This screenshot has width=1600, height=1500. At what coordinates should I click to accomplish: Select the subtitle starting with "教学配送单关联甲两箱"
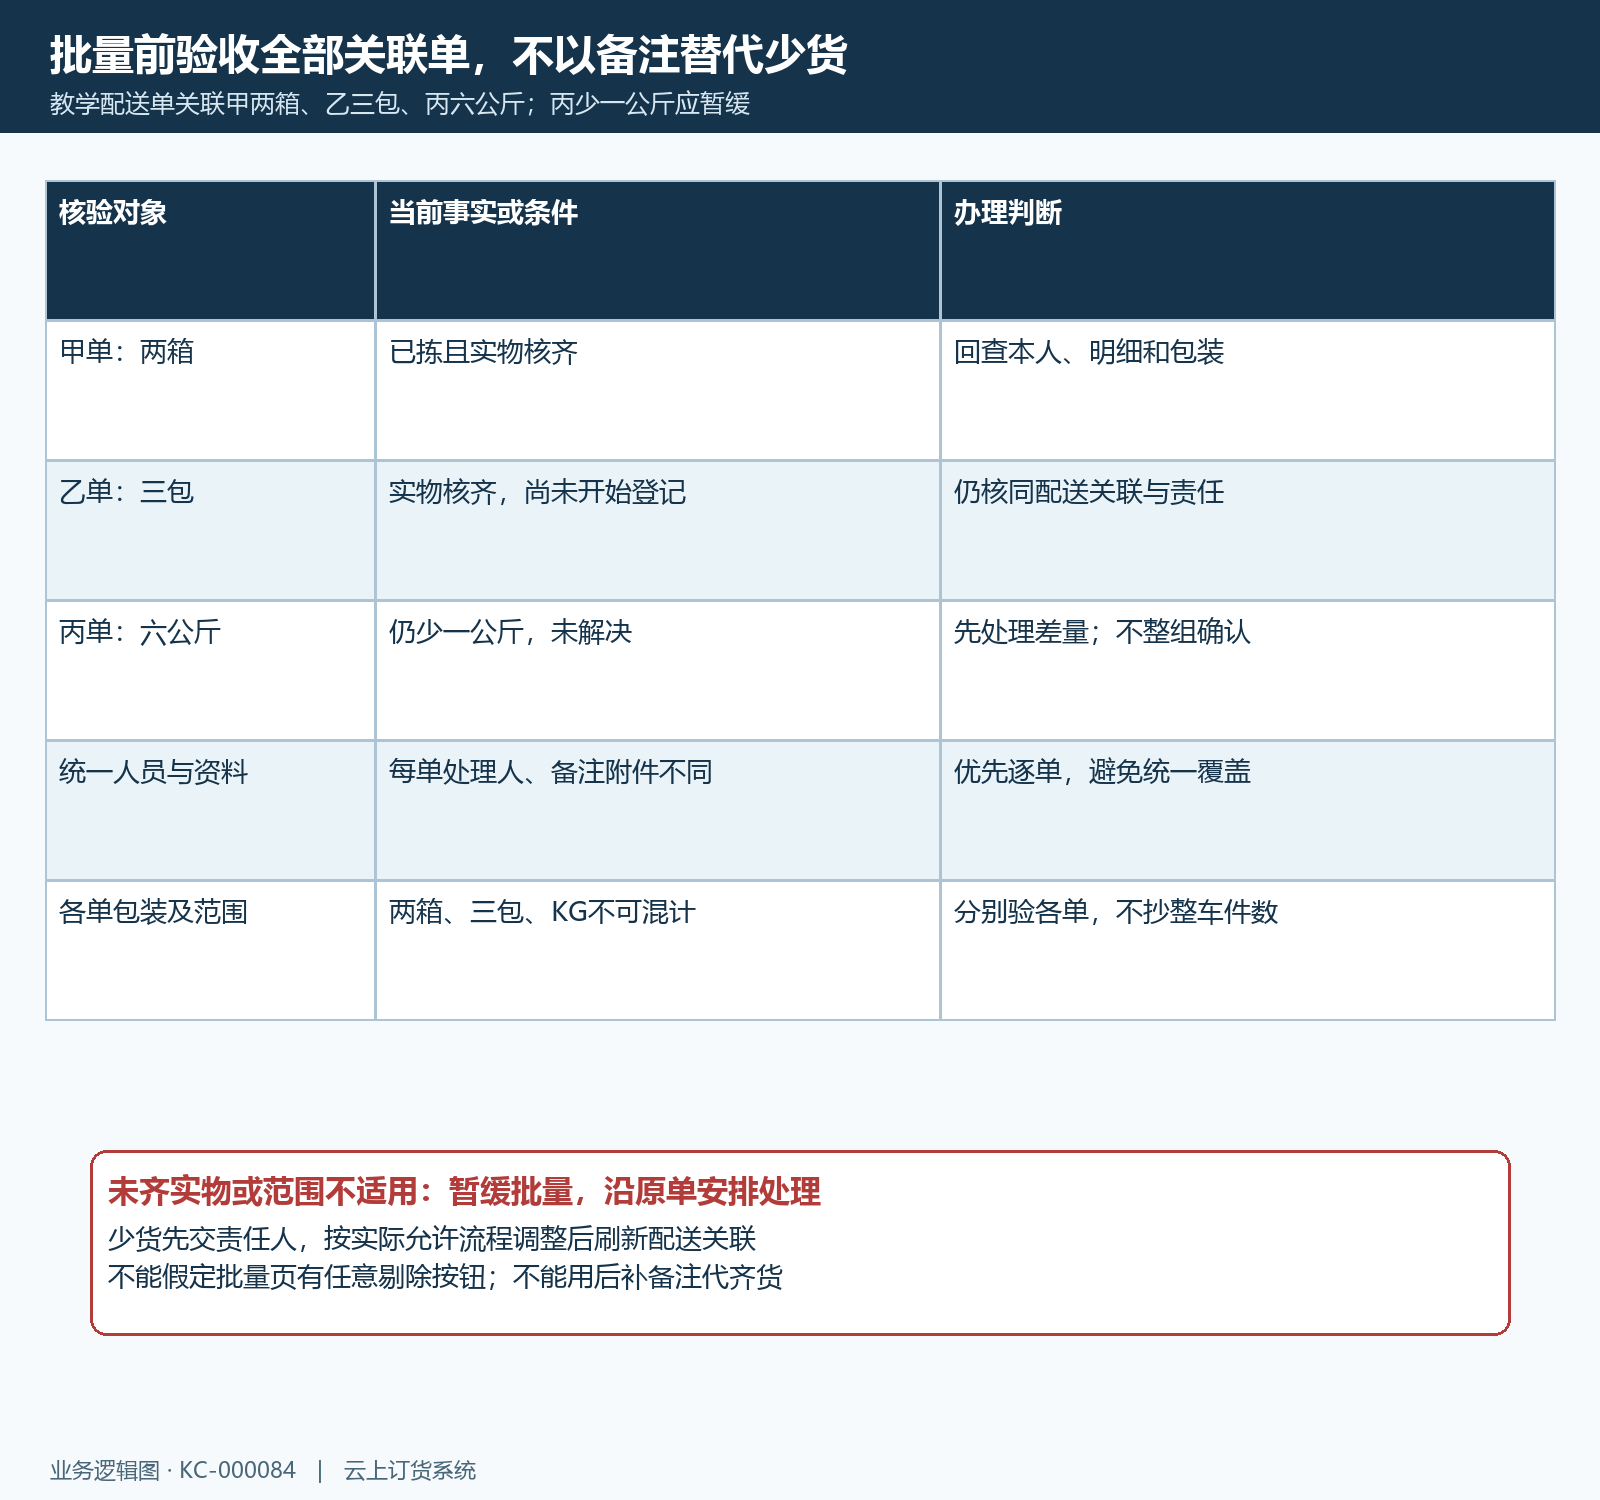(400, 104)
